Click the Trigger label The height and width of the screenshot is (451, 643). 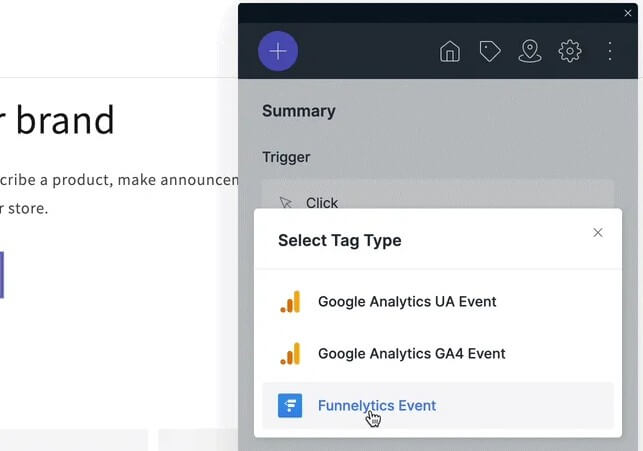pos(286,157)
